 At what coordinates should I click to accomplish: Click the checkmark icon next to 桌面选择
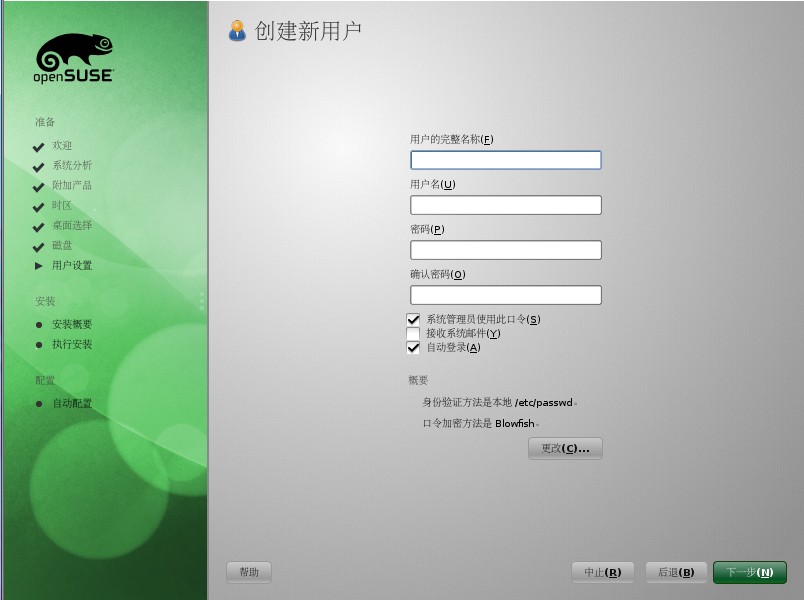38,227
